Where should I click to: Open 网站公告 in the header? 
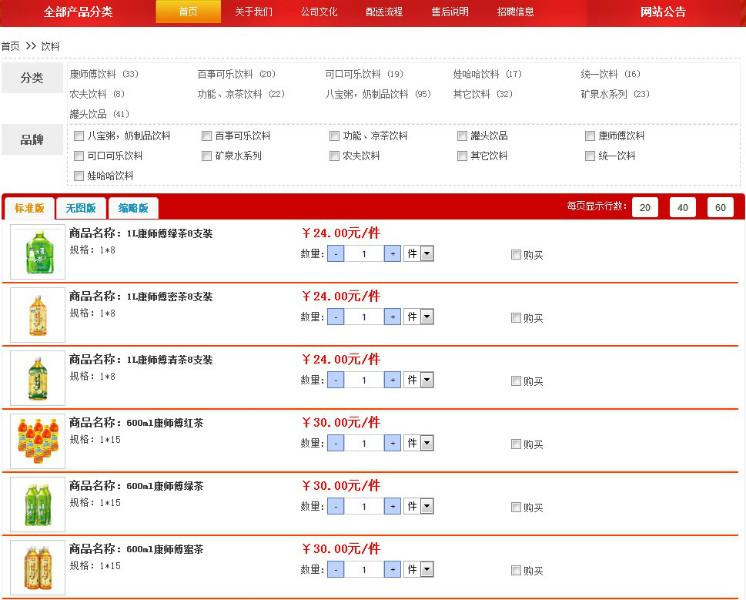(x=663, y=11)
